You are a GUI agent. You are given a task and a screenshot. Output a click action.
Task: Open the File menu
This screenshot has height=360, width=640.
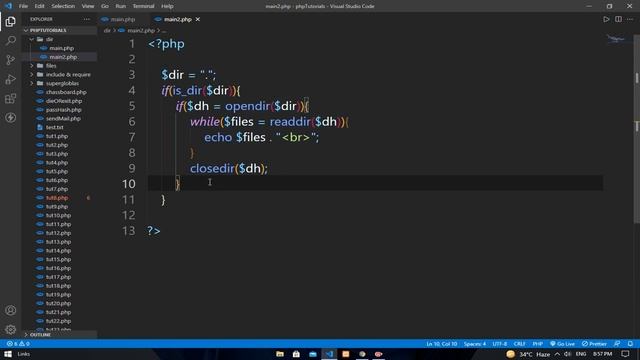coord(23,6)
